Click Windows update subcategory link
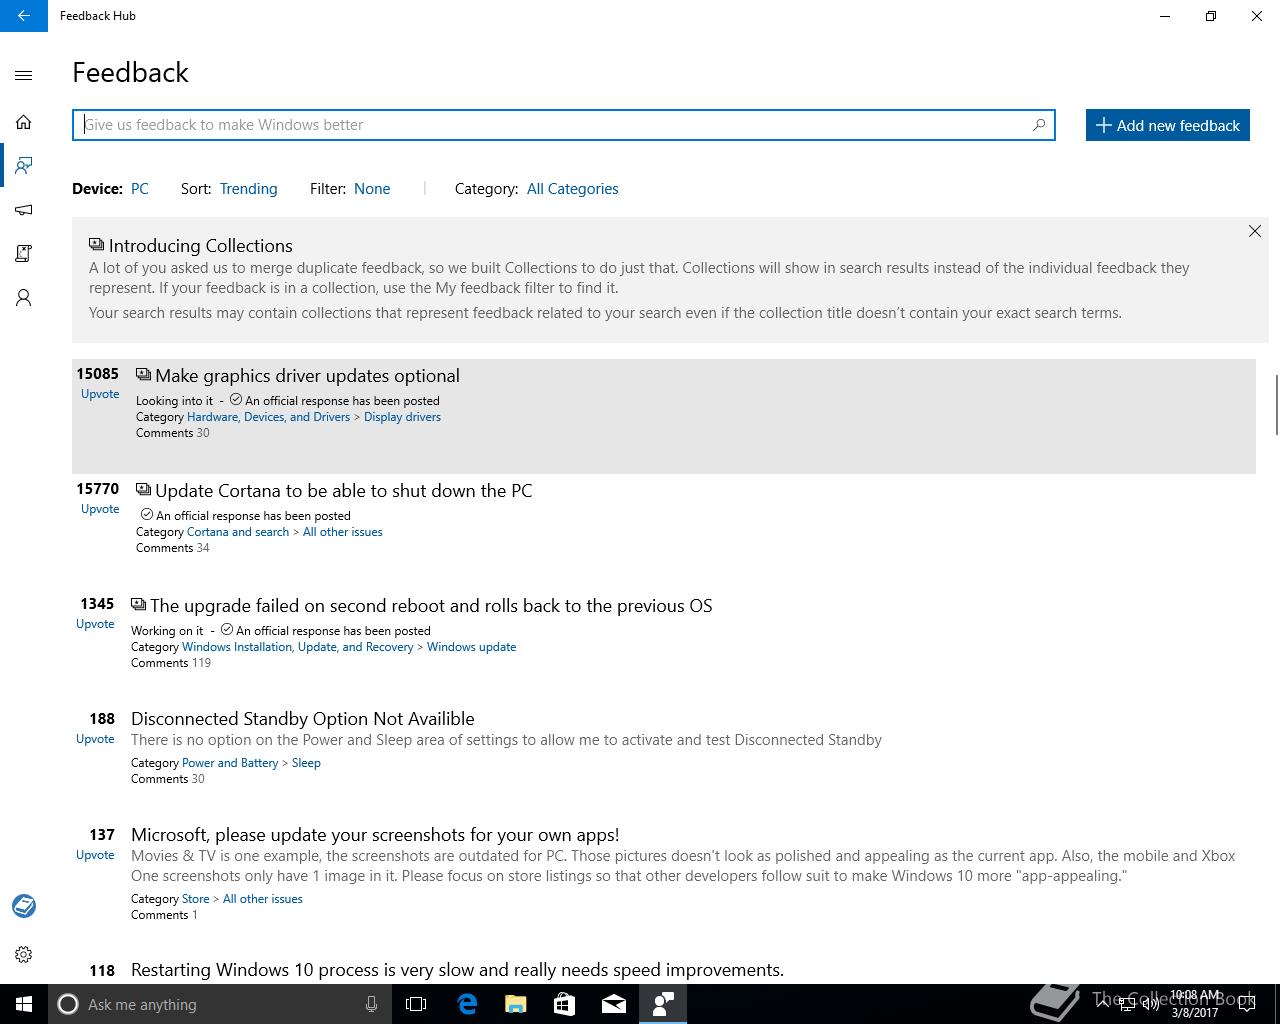 tap(471, 647)
